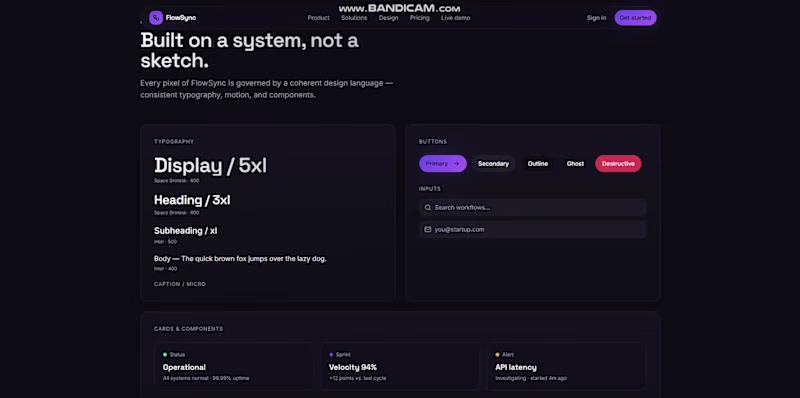This screenshot has height=398, width=800.
Task: Click the quick brown fox body text
Action: [240, 259]
